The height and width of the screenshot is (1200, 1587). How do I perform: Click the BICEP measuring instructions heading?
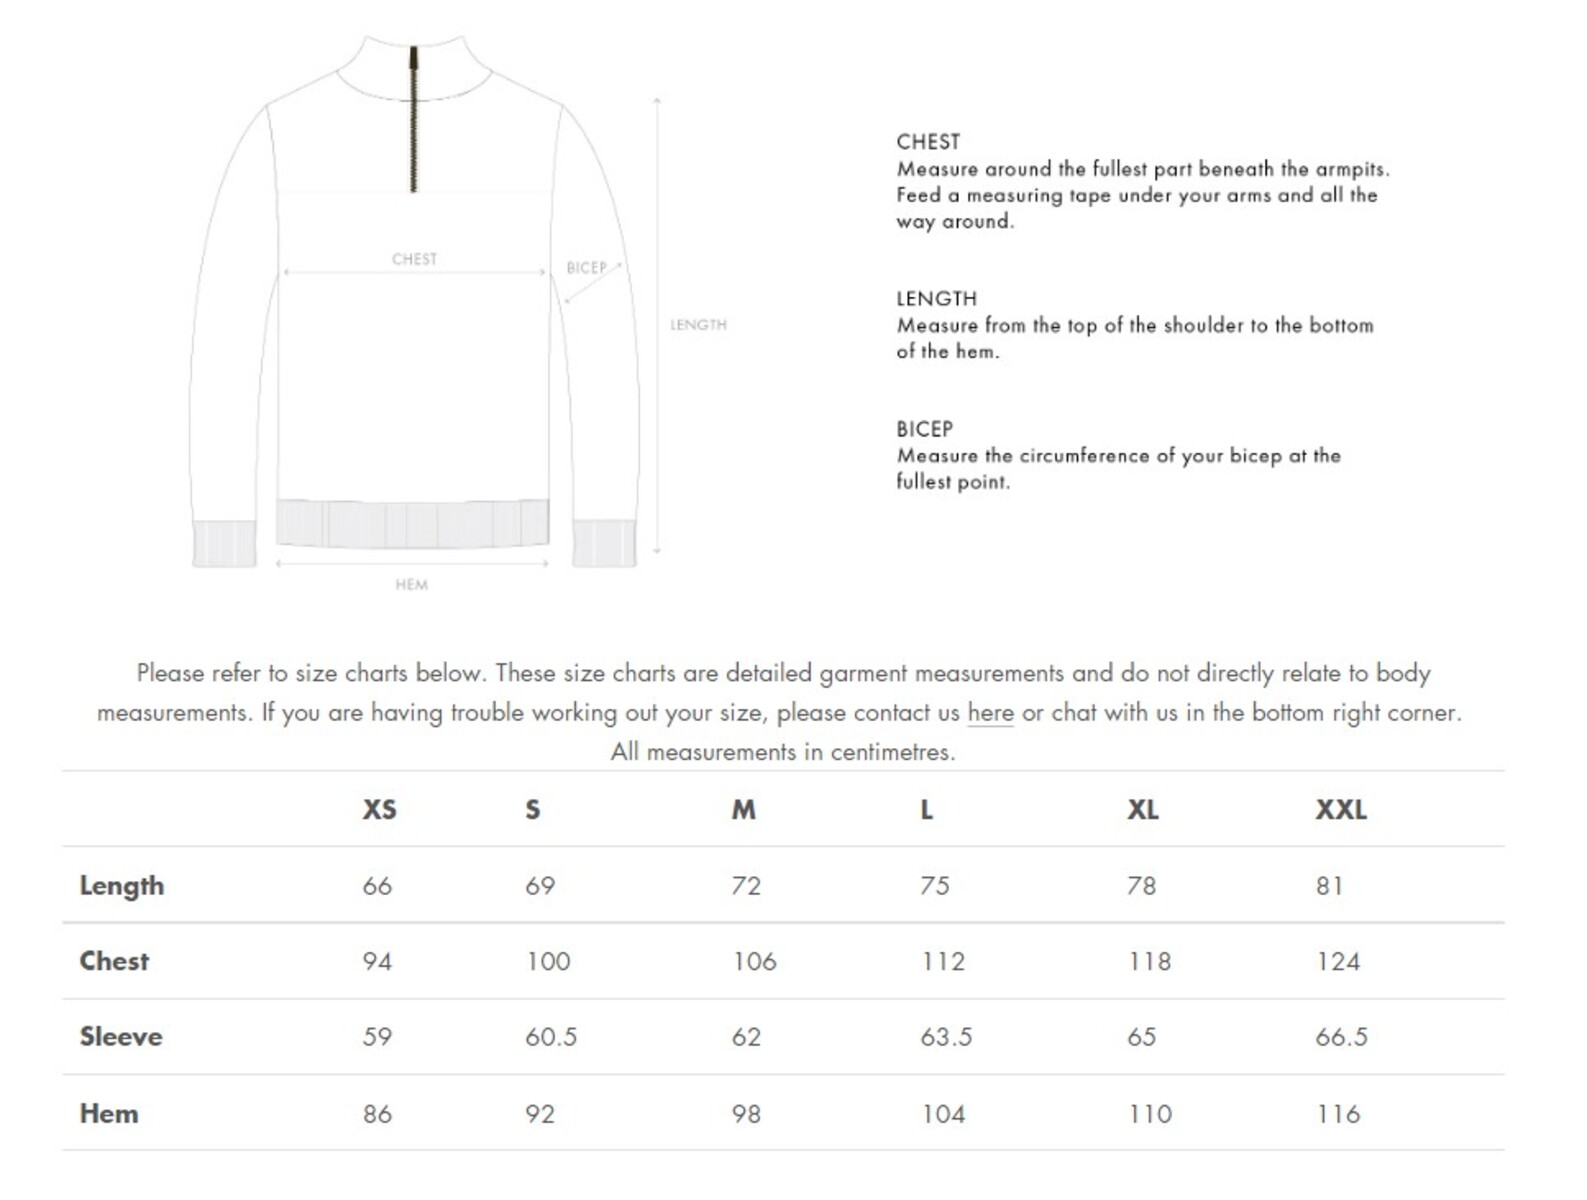click(x=924, y=429)
